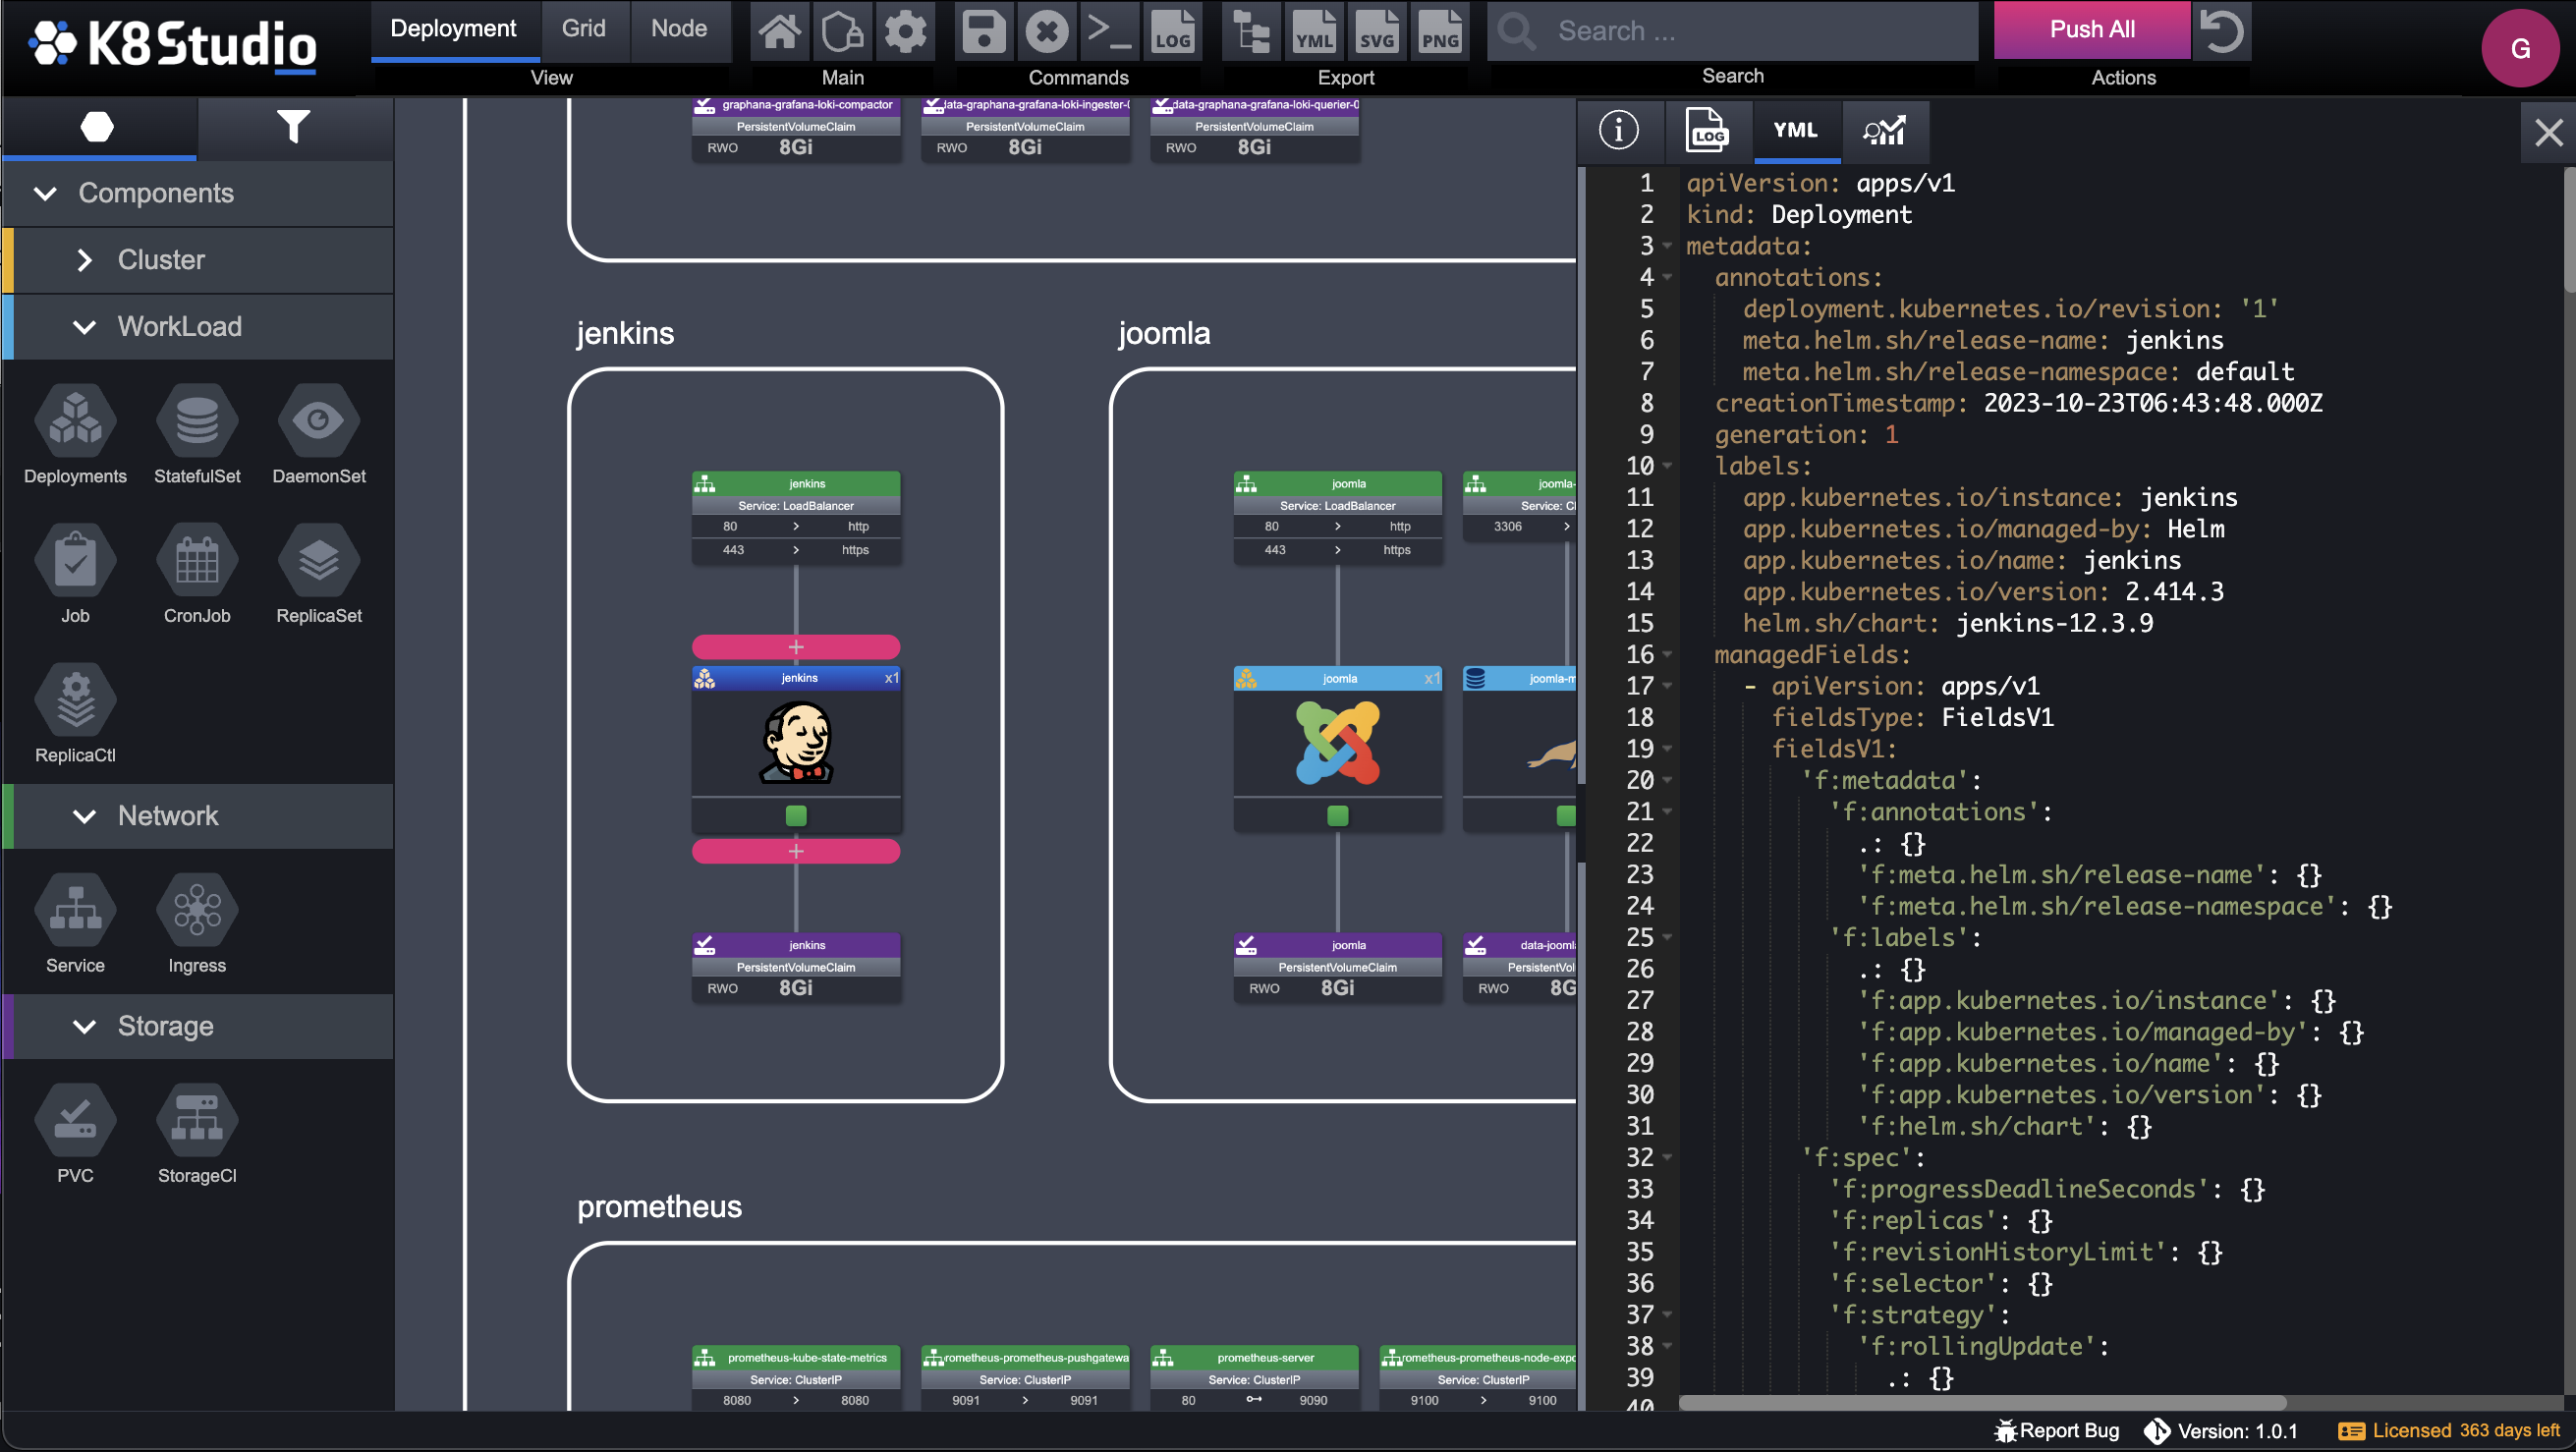Click the undo/revert arrow in Actions

(2222, 31)
